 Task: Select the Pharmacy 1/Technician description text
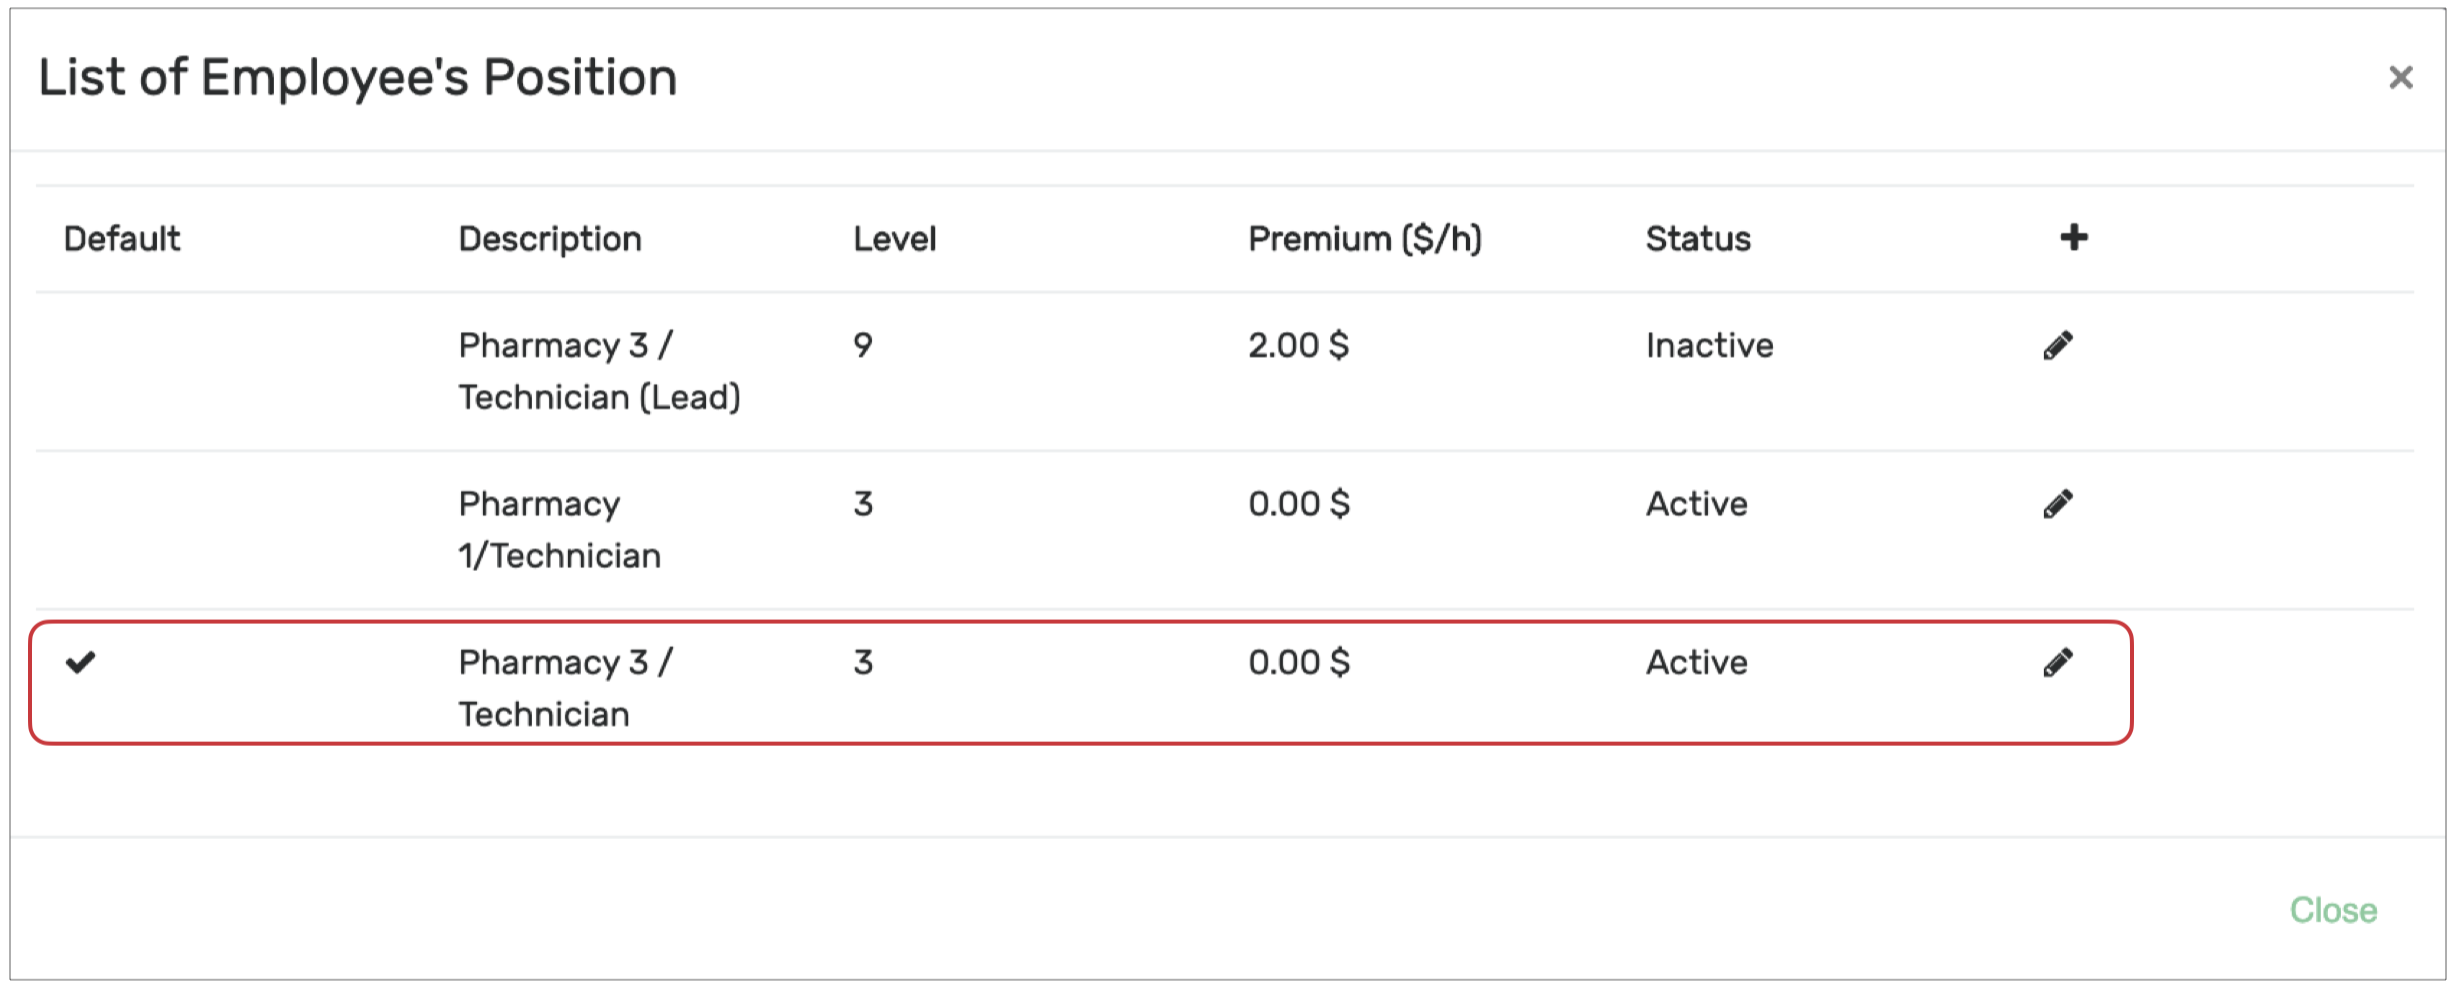559,529
